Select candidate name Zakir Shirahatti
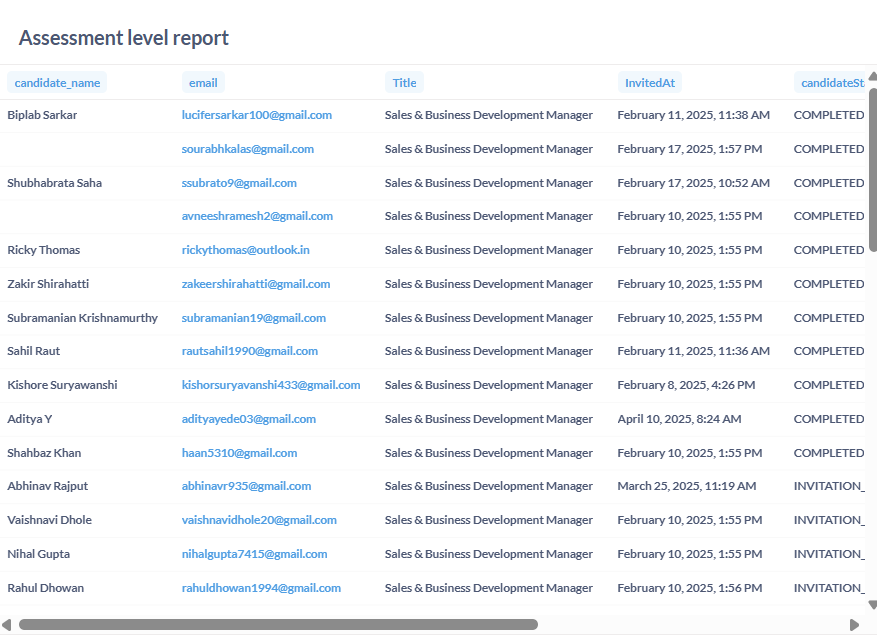877x637 pixels. pos(48,285)
